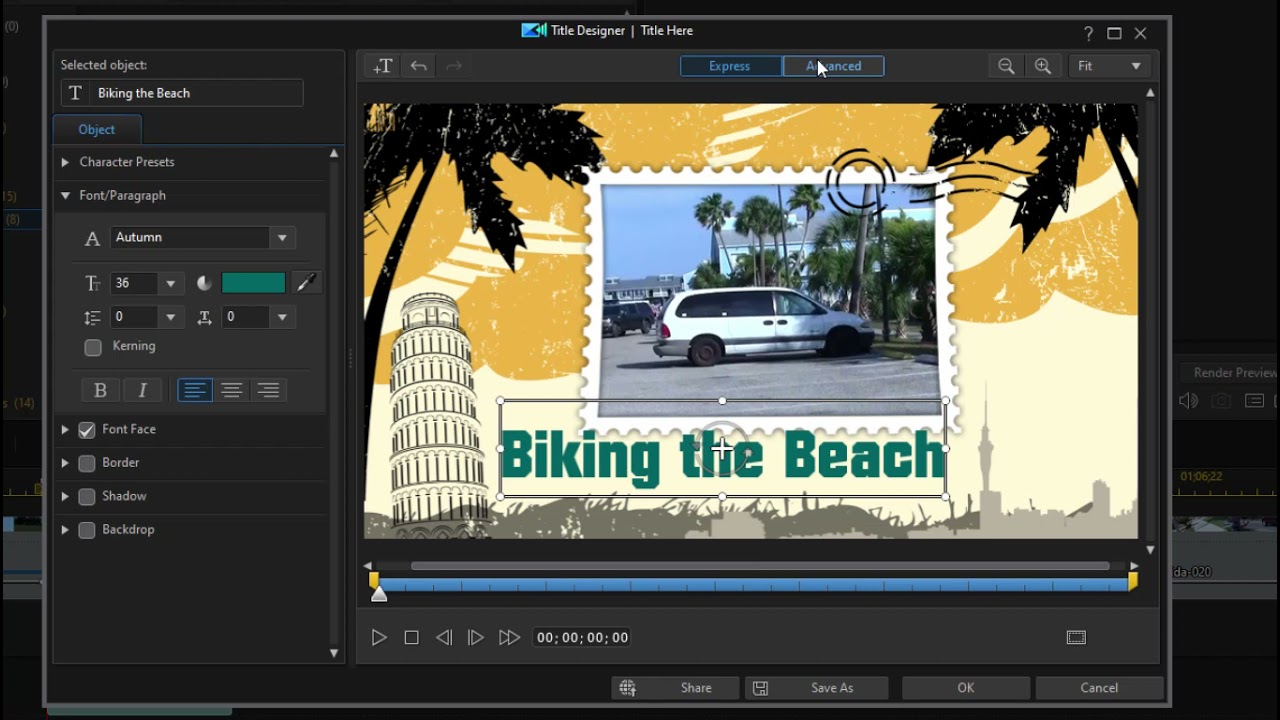This screenshot has height=720, width=1280.
Task: Zoom out of the preview
Action: click(1006, 66)
